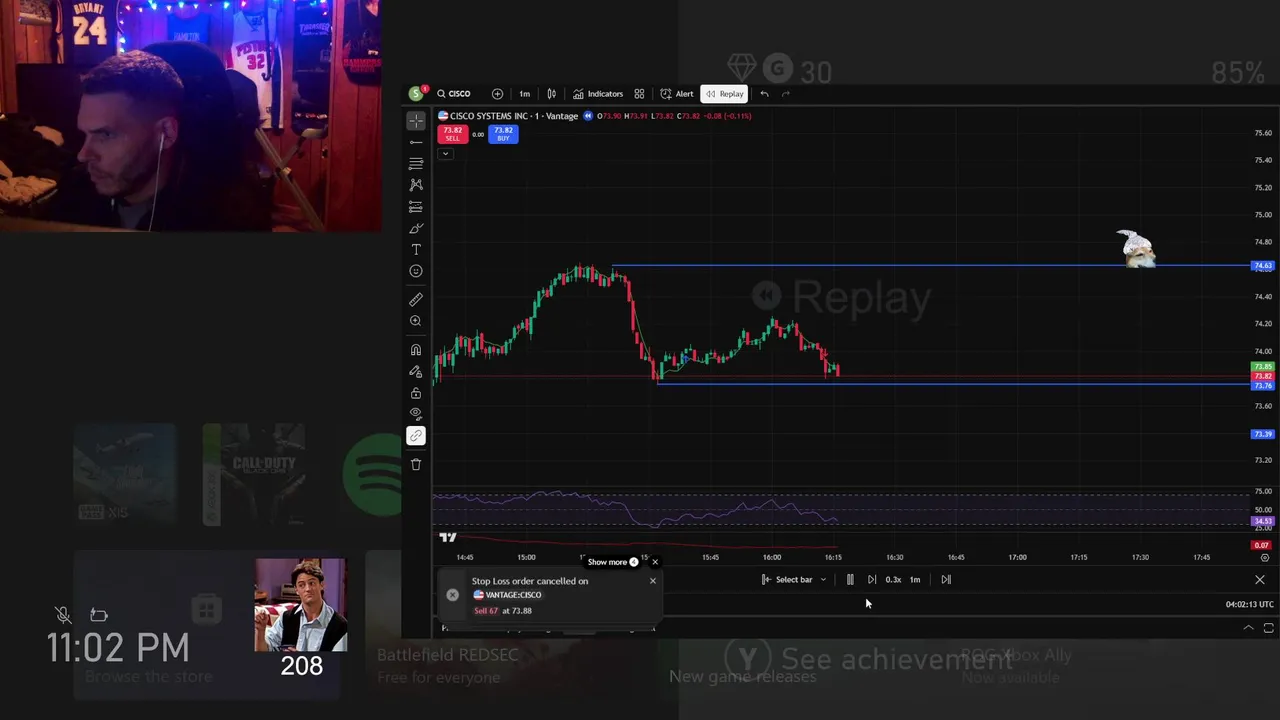Image resolution: width=1280 pixels, height=720 pixels.
Task: Click the 73.76 blue price label
Action: pyautogui.click(x=1263, y=385)
